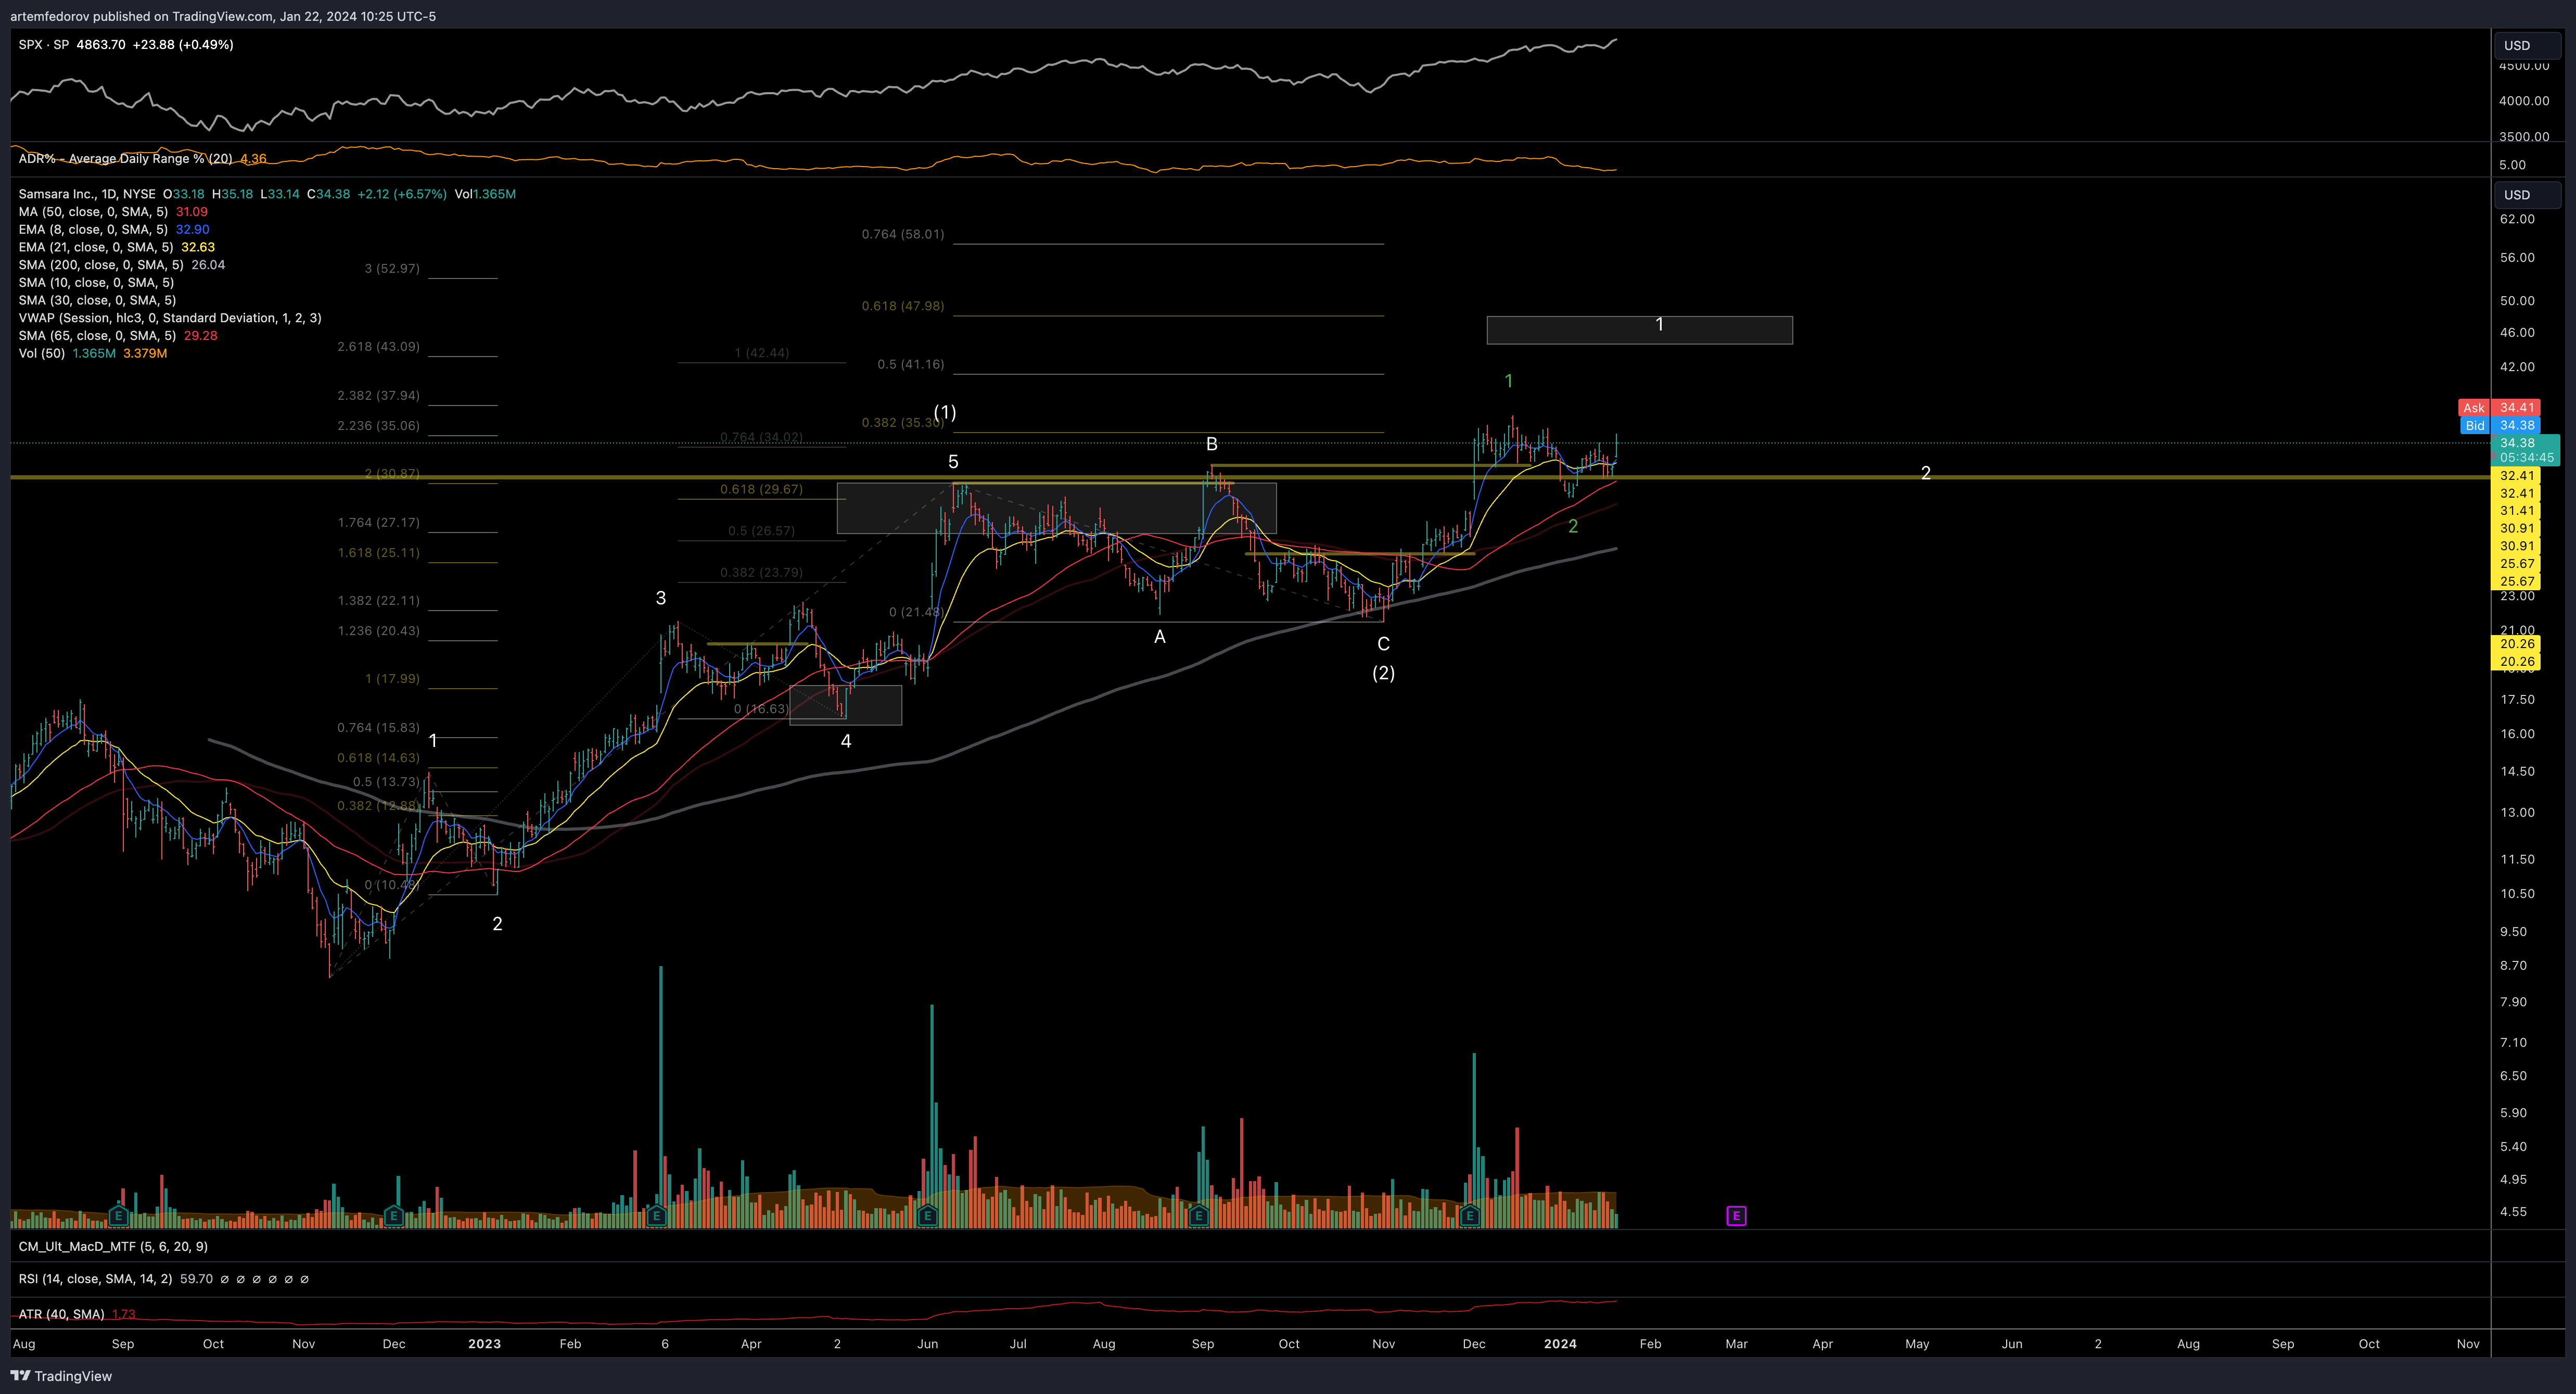This screenshot has height=1394, width=2576.
Task: Select the CM_Ult_MacD_MTF indicator legend
Action: tap(113, 1247)
